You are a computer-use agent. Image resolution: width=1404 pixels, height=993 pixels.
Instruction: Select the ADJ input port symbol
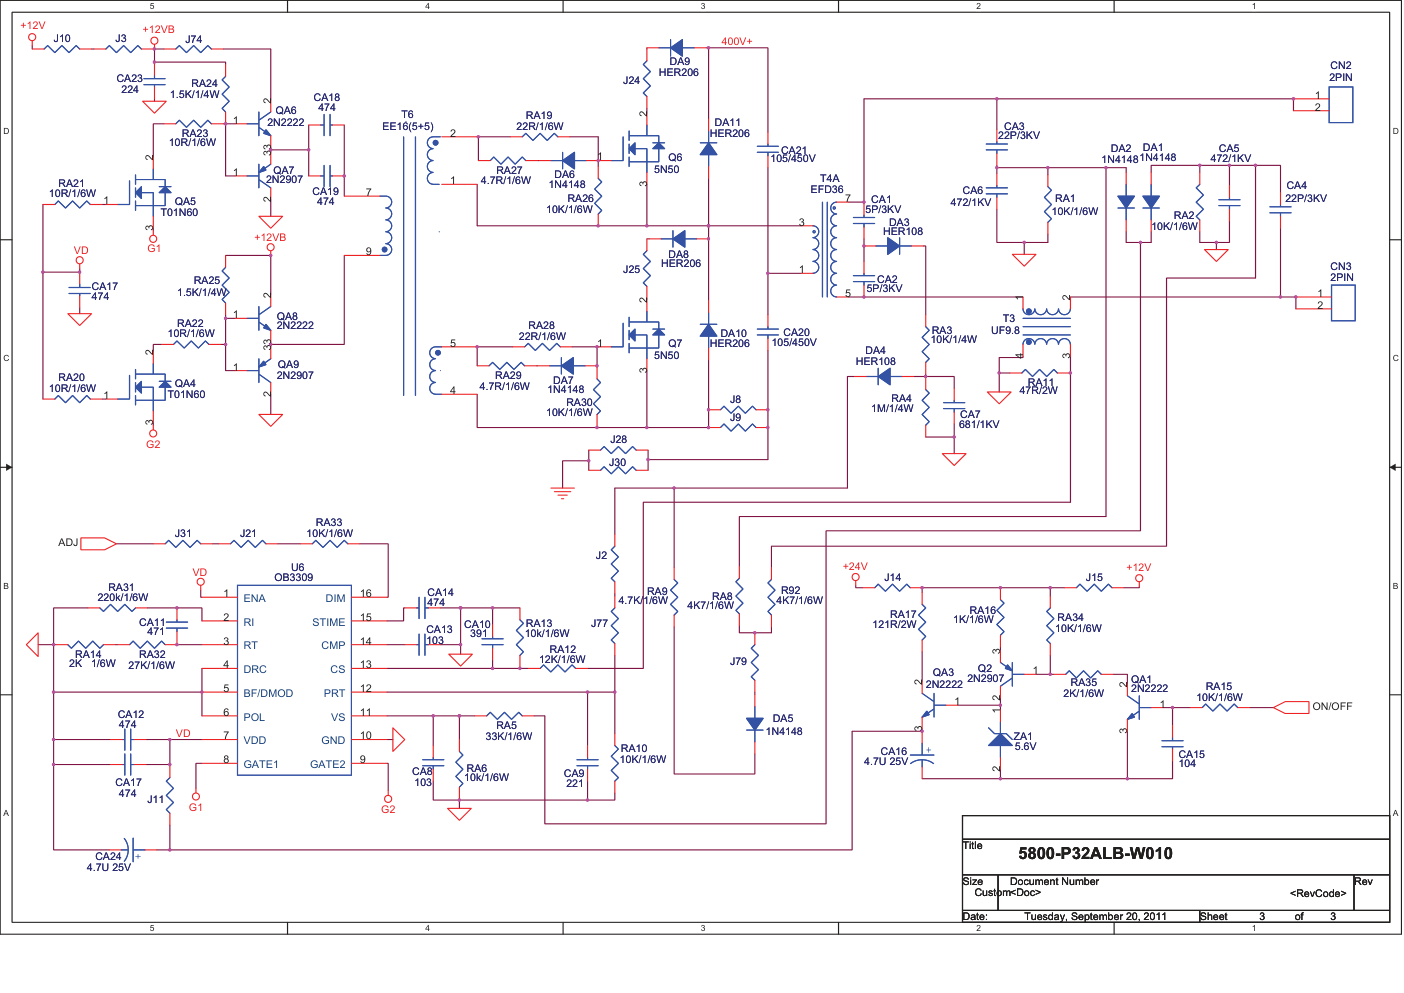tap(97, 543)
